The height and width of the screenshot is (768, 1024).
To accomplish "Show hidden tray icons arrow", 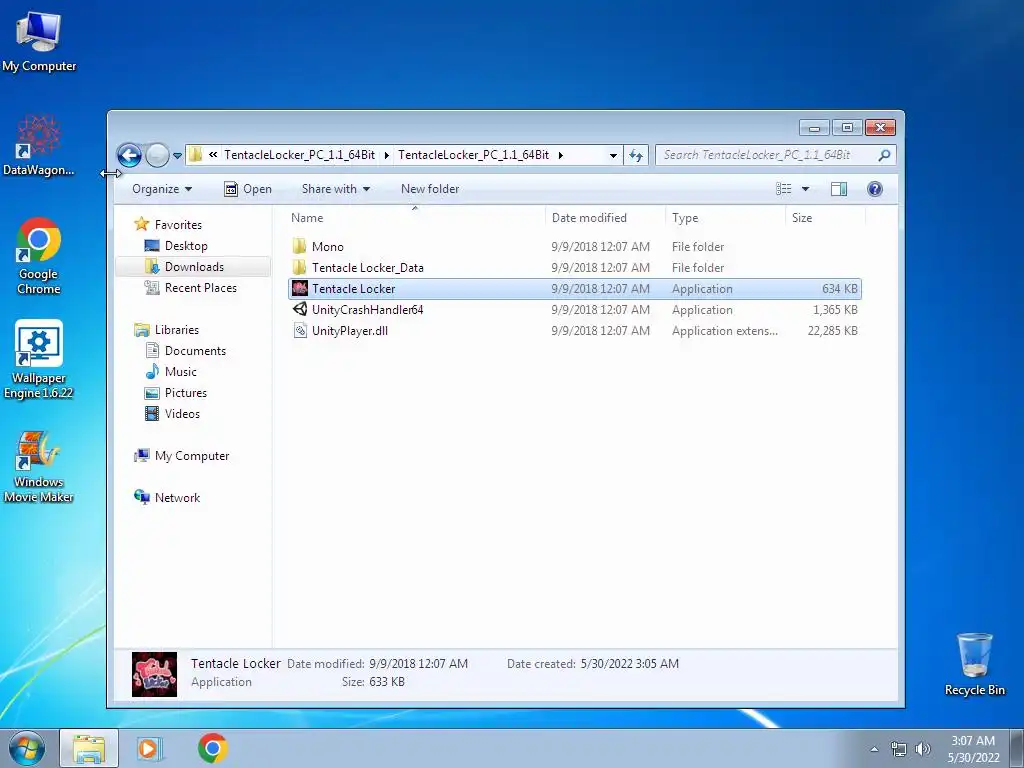I will click(x=874, y=749).
